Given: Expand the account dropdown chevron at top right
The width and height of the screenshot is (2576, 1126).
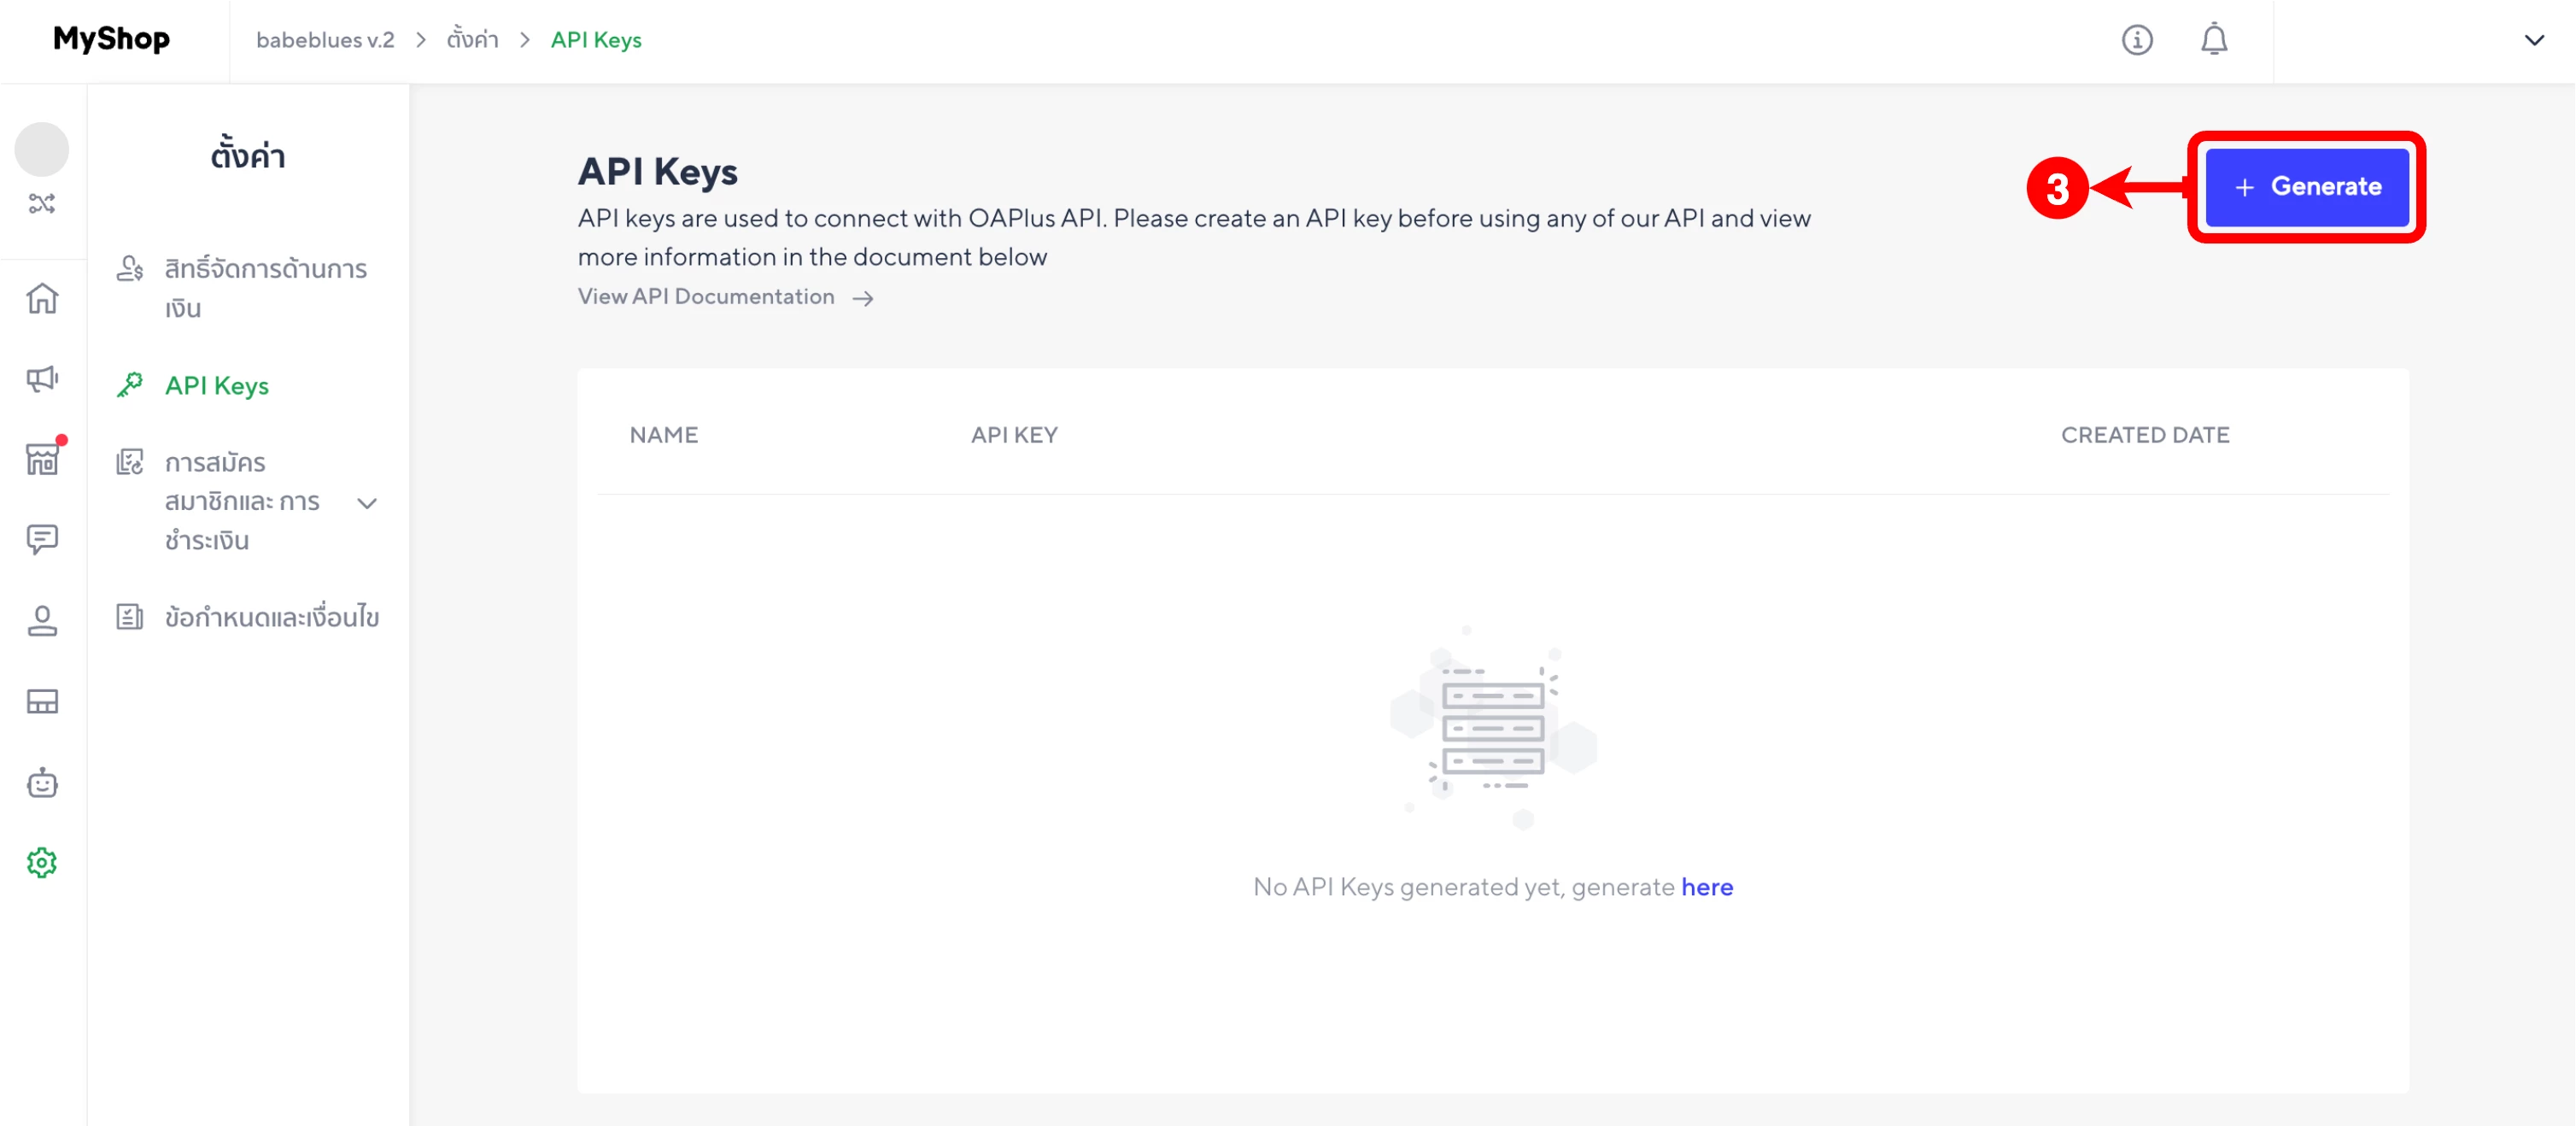Looking at the screenshot, I should tap(2533, 41).
